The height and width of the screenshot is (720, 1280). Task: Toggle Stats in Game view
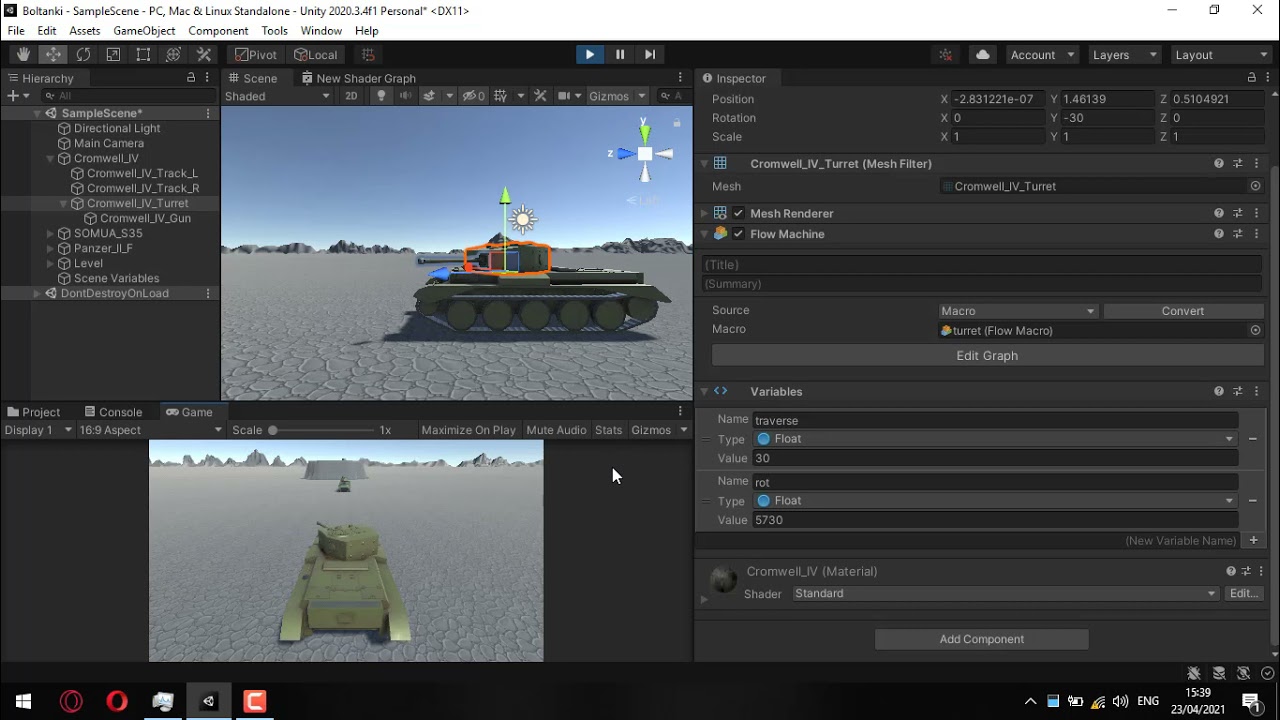tap(608, 430)
